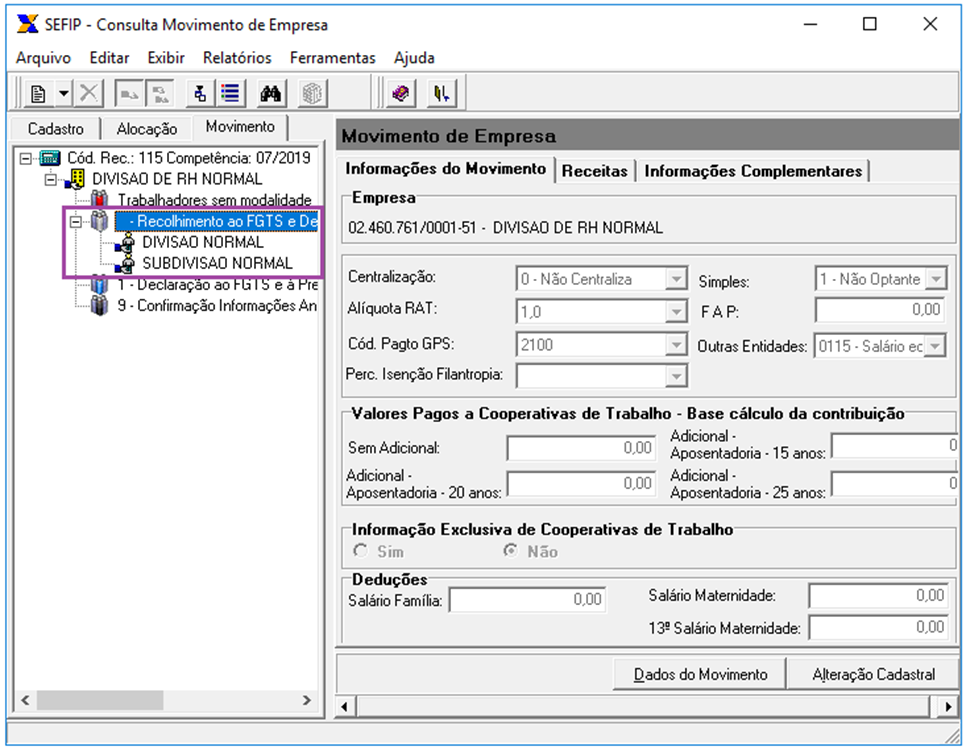This screenshot has width=966, height=751.
Task: Click the Salário Família input field
Action: pos(528,599)
